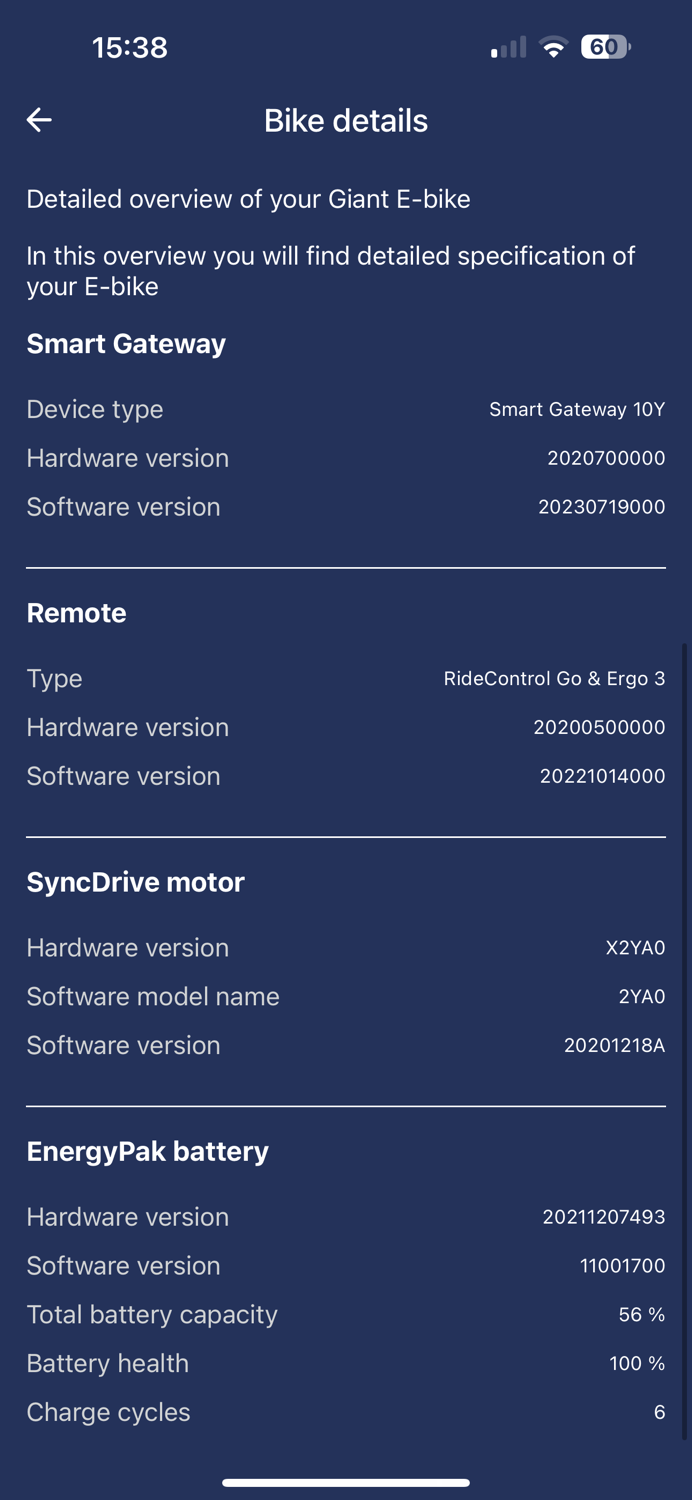
Task: Select the Smart Gateway section heading
Action: [126, 344]
